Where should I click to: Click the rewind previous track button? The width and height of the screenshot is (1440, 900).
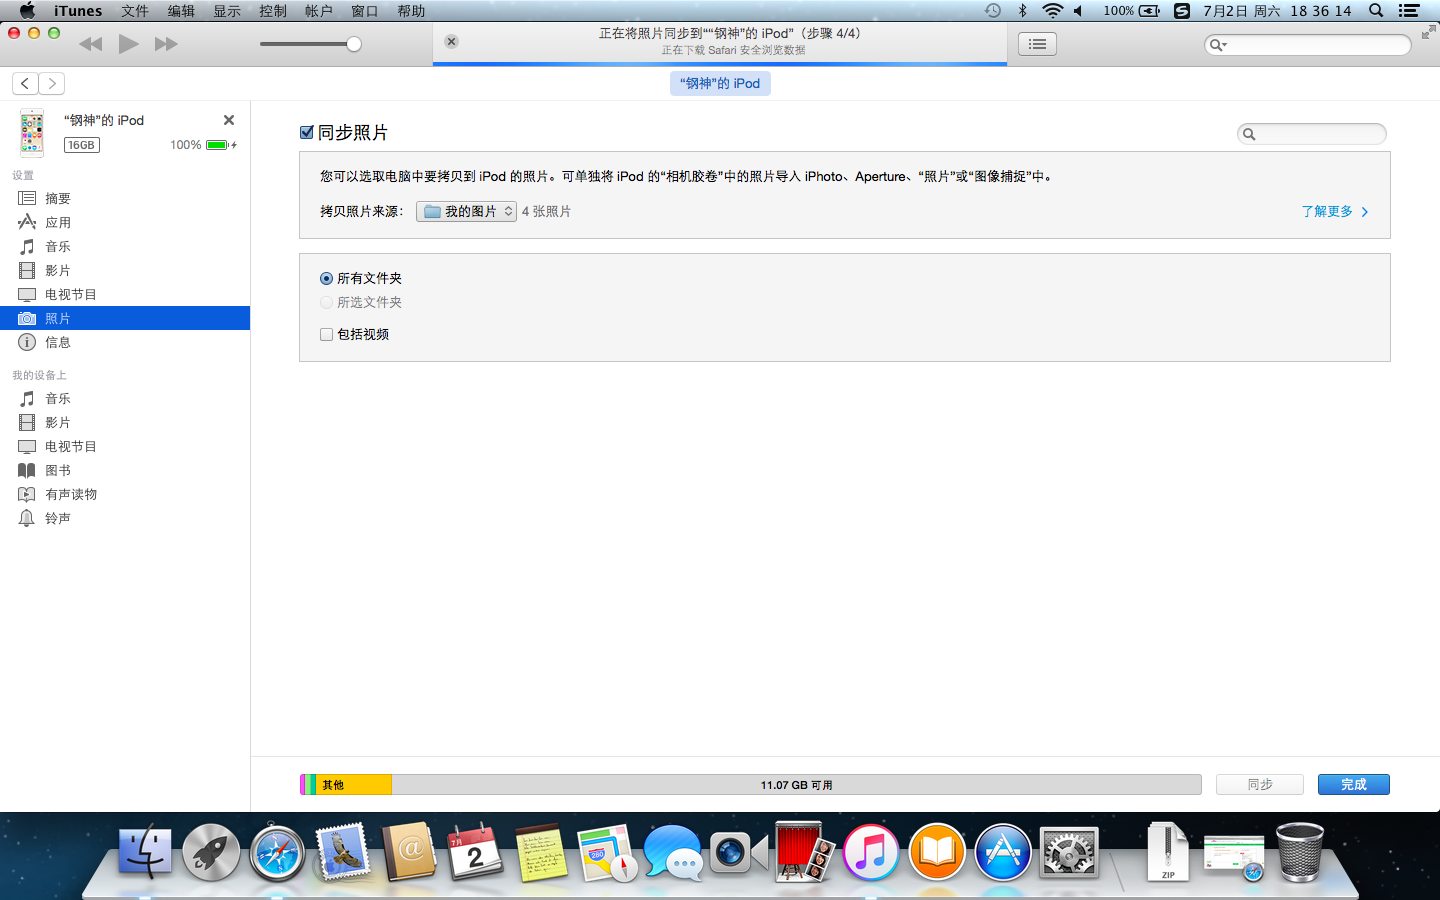click(x=90, y=44)
